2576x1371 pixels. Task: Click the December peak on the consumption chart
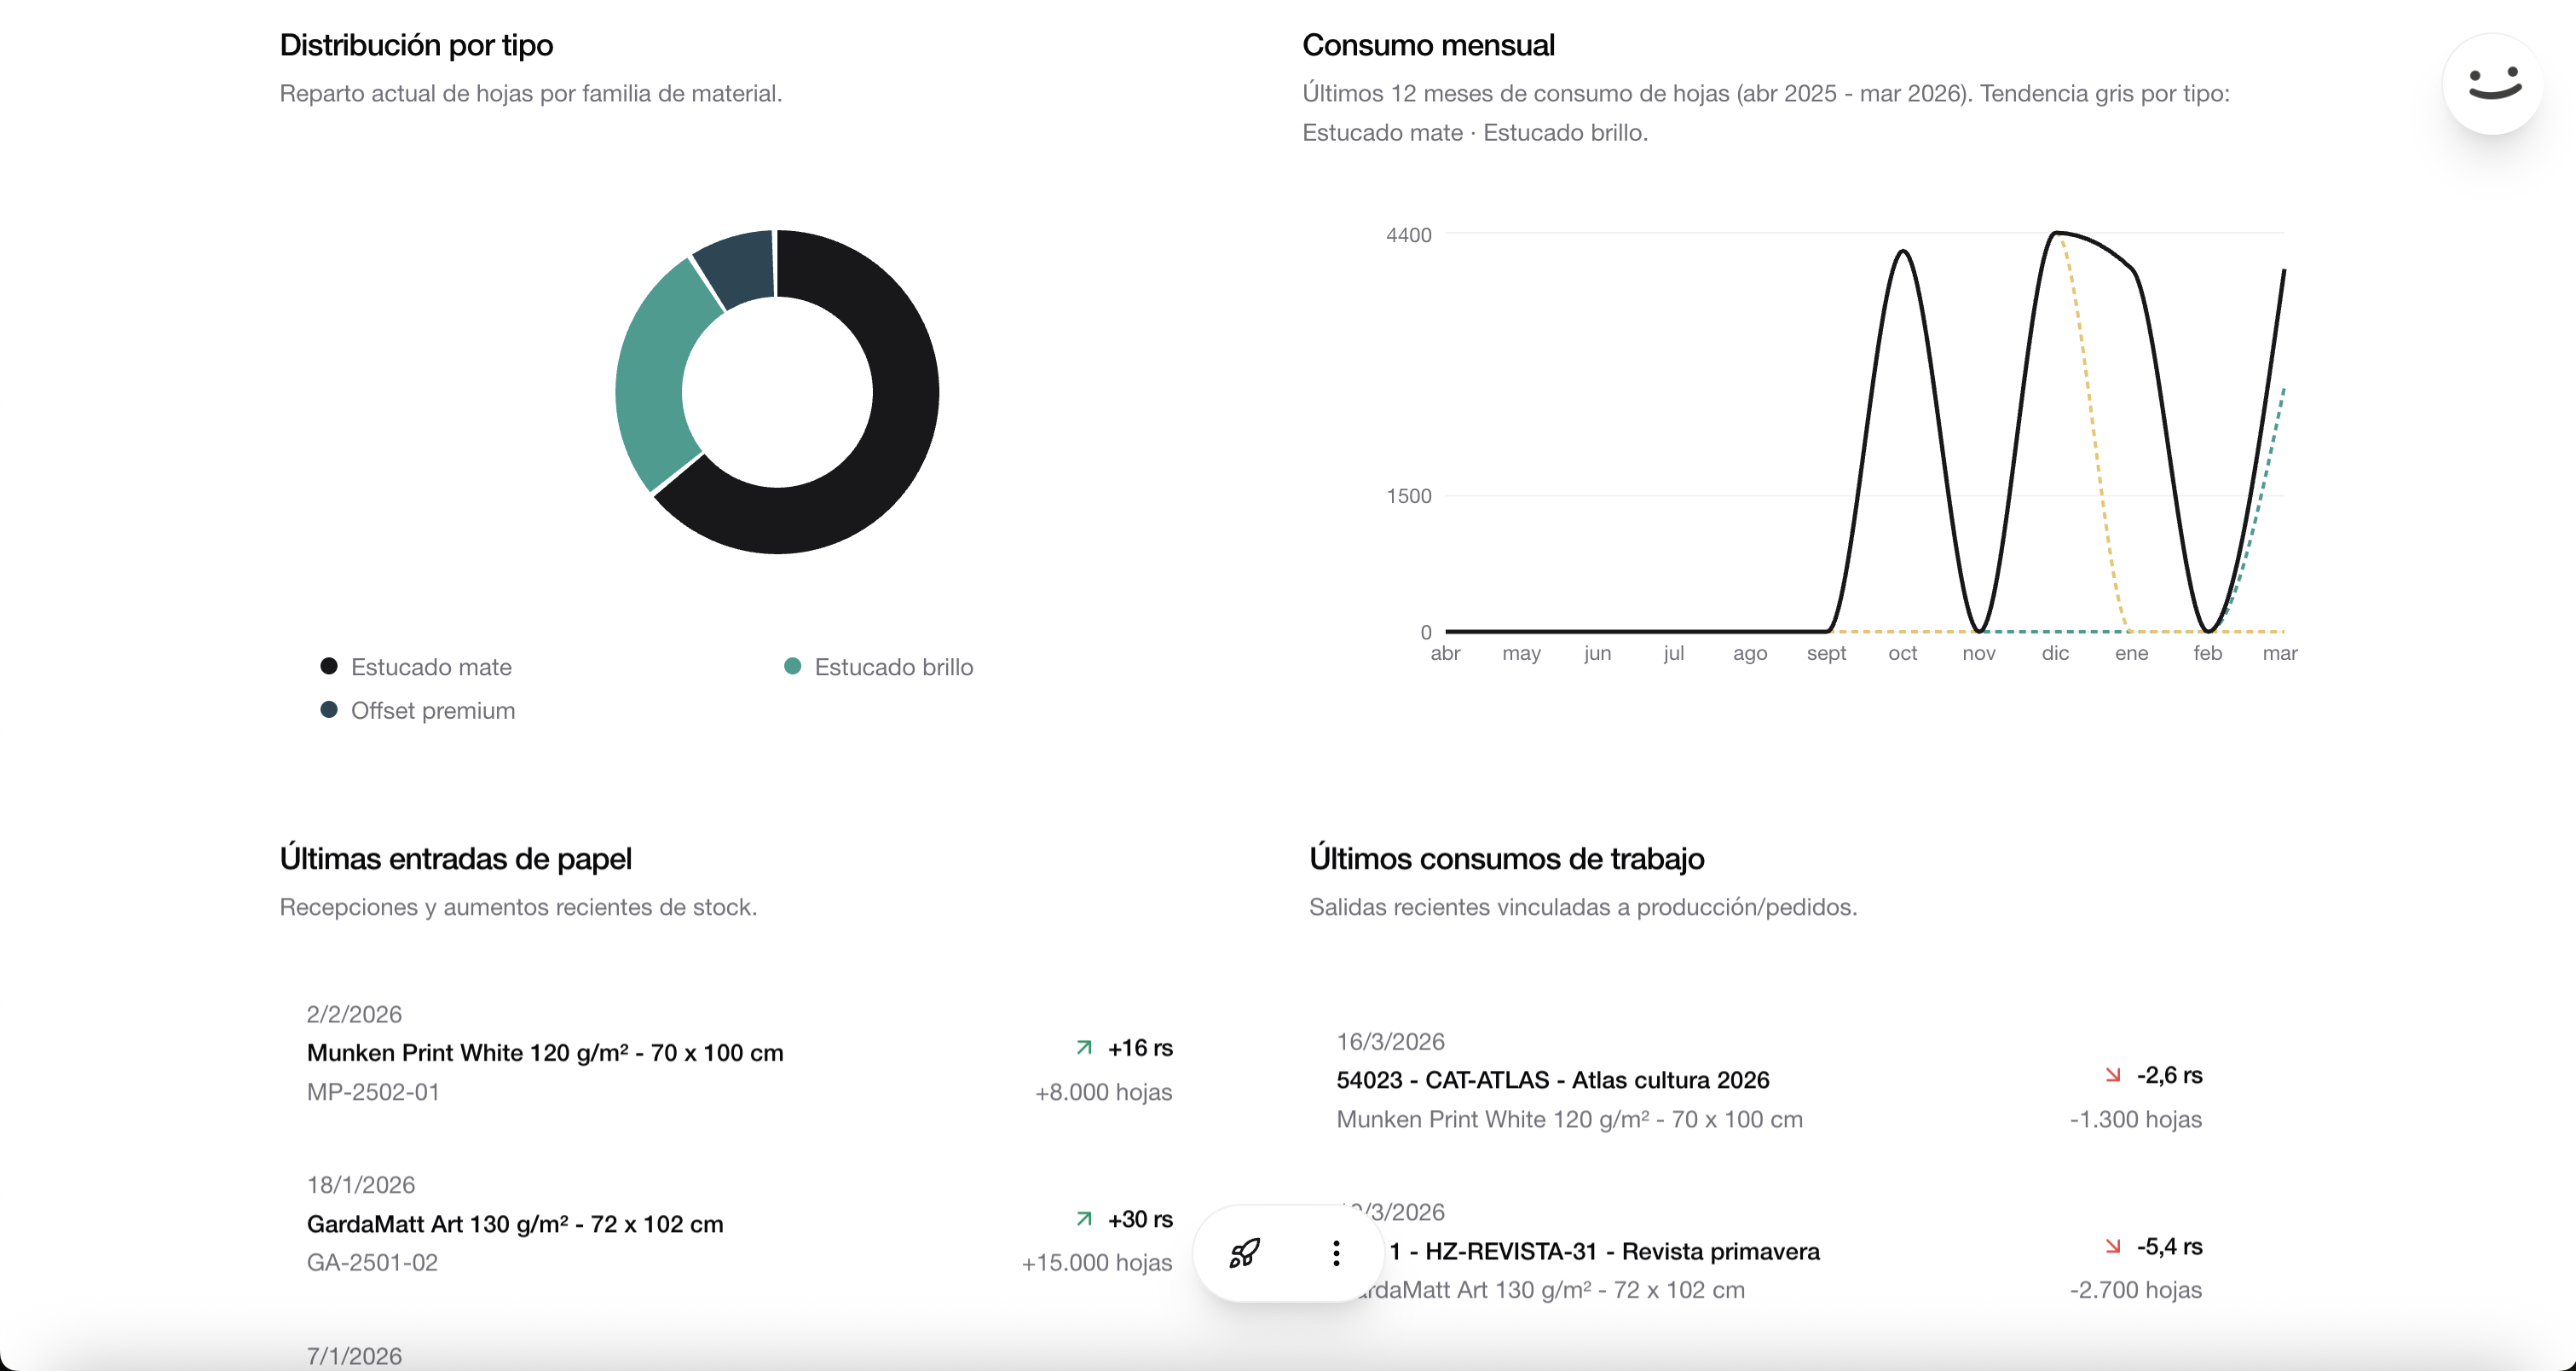point(2058,235)
